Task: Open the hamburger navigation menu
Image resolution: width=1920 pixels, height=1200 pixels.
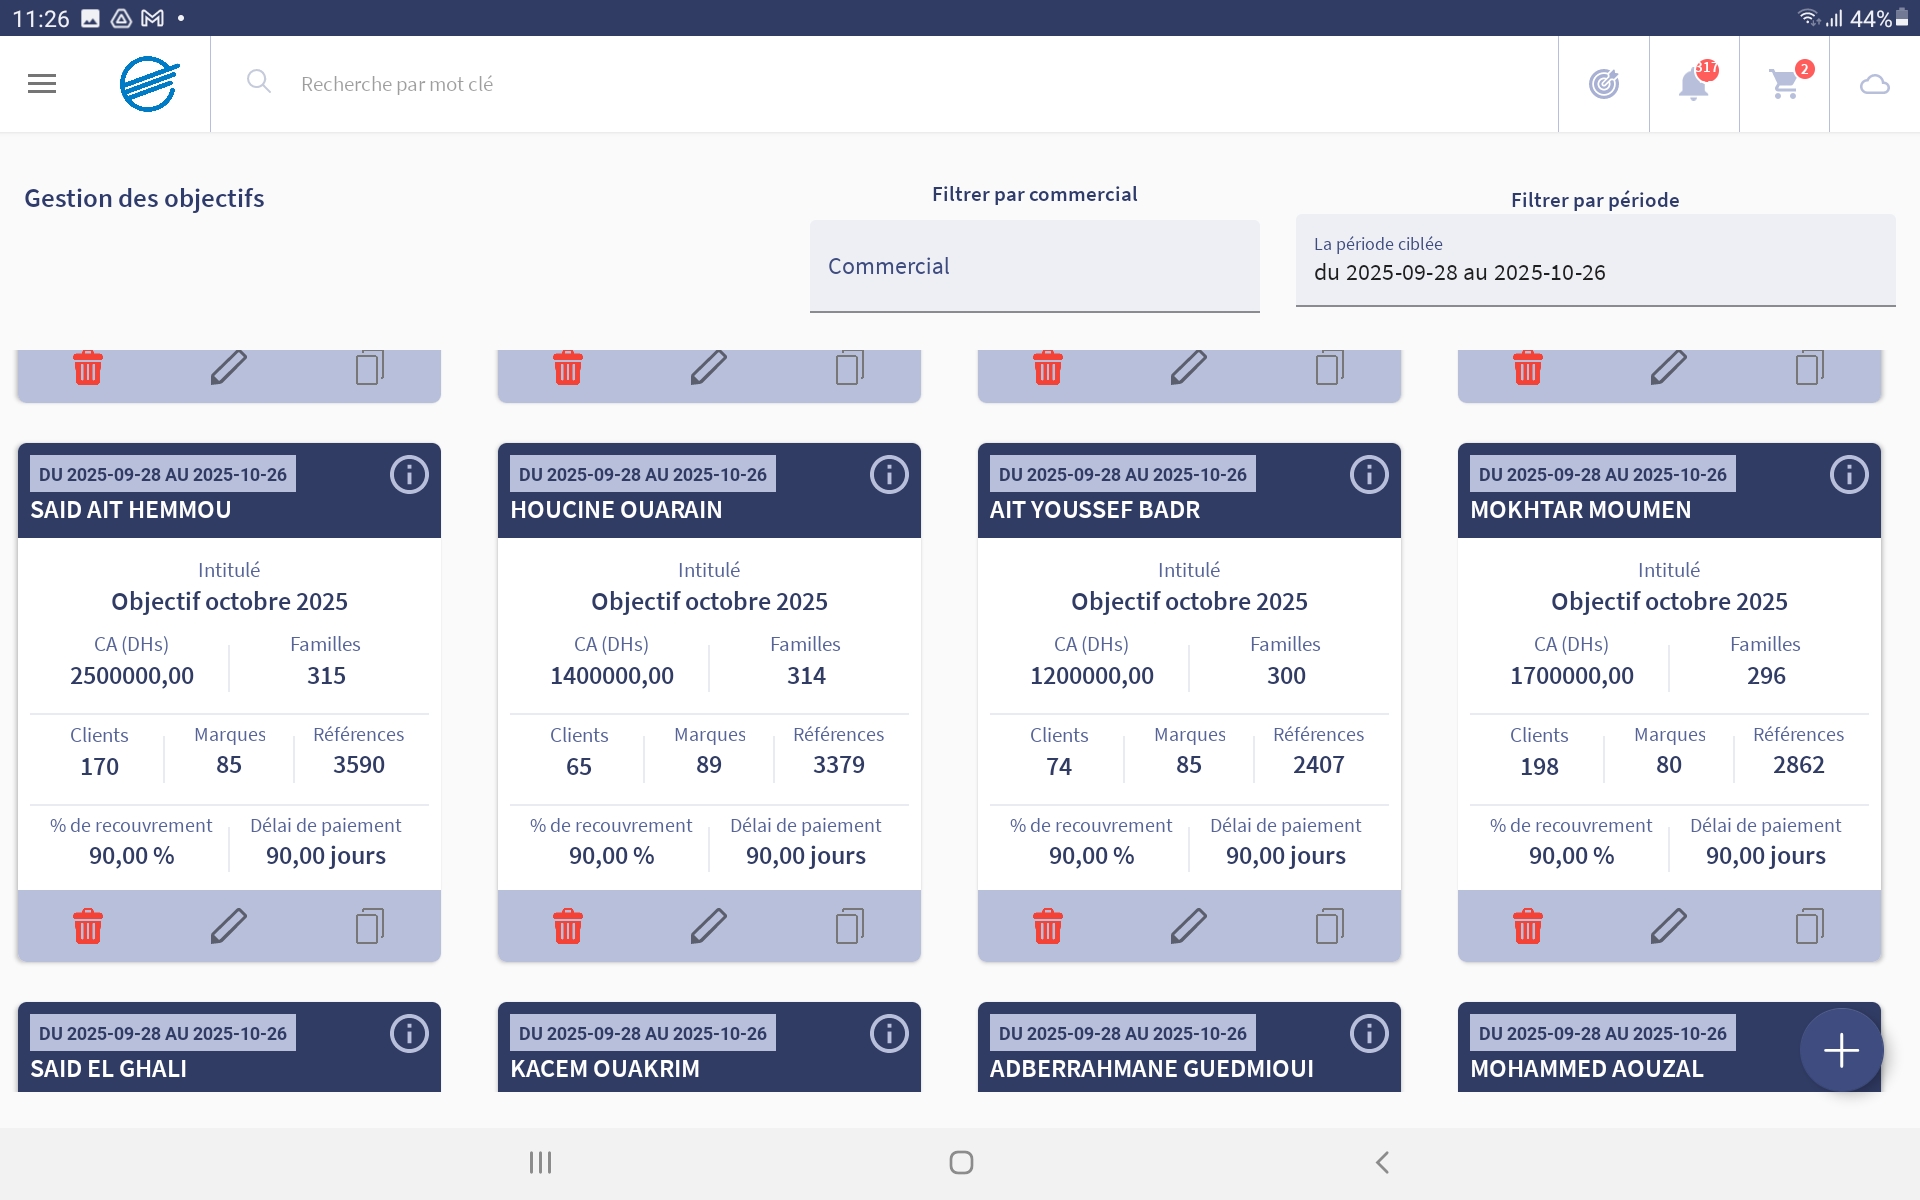Action: click(x=42, y=84)
